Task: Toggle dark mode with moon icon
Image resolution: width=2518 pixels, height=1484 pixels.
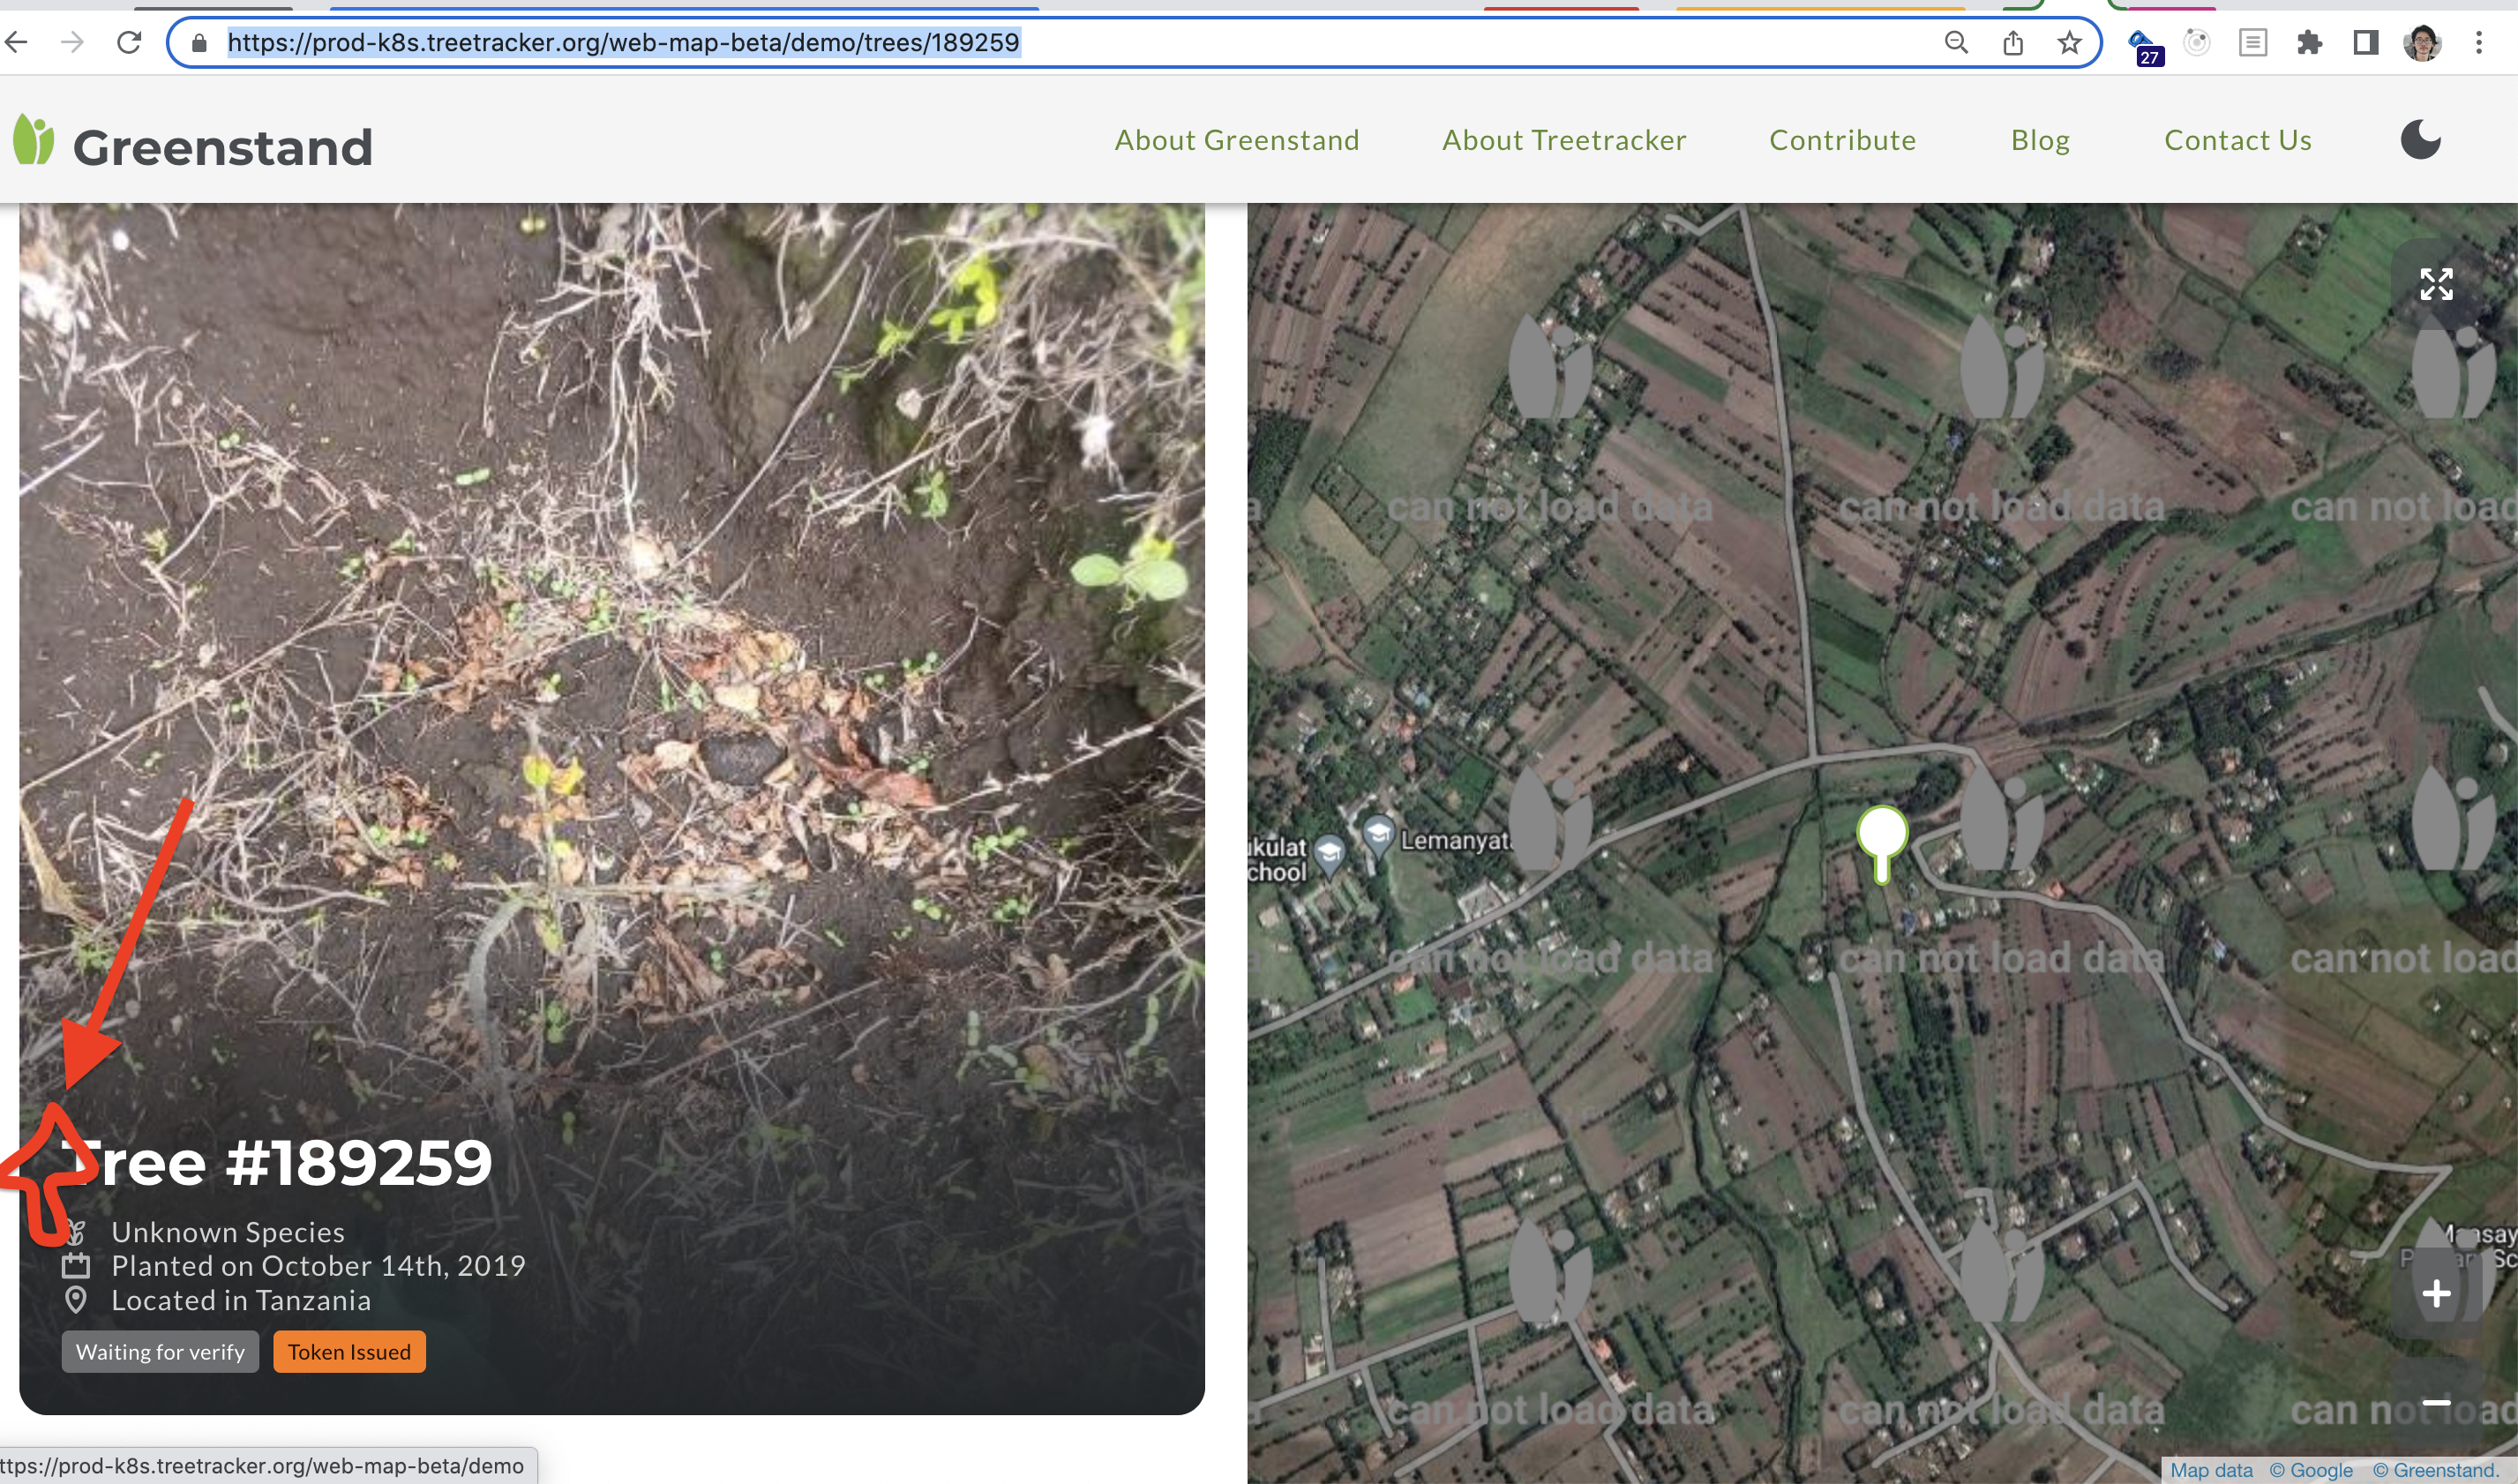Action: coord(2420,140)
